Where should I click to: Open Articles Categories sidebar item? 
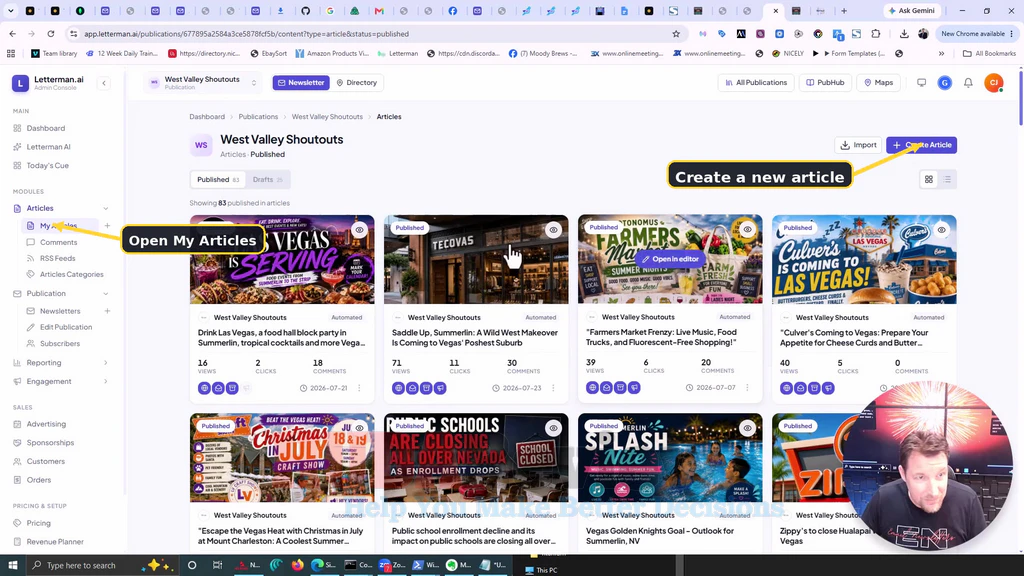tap(71, 274)
